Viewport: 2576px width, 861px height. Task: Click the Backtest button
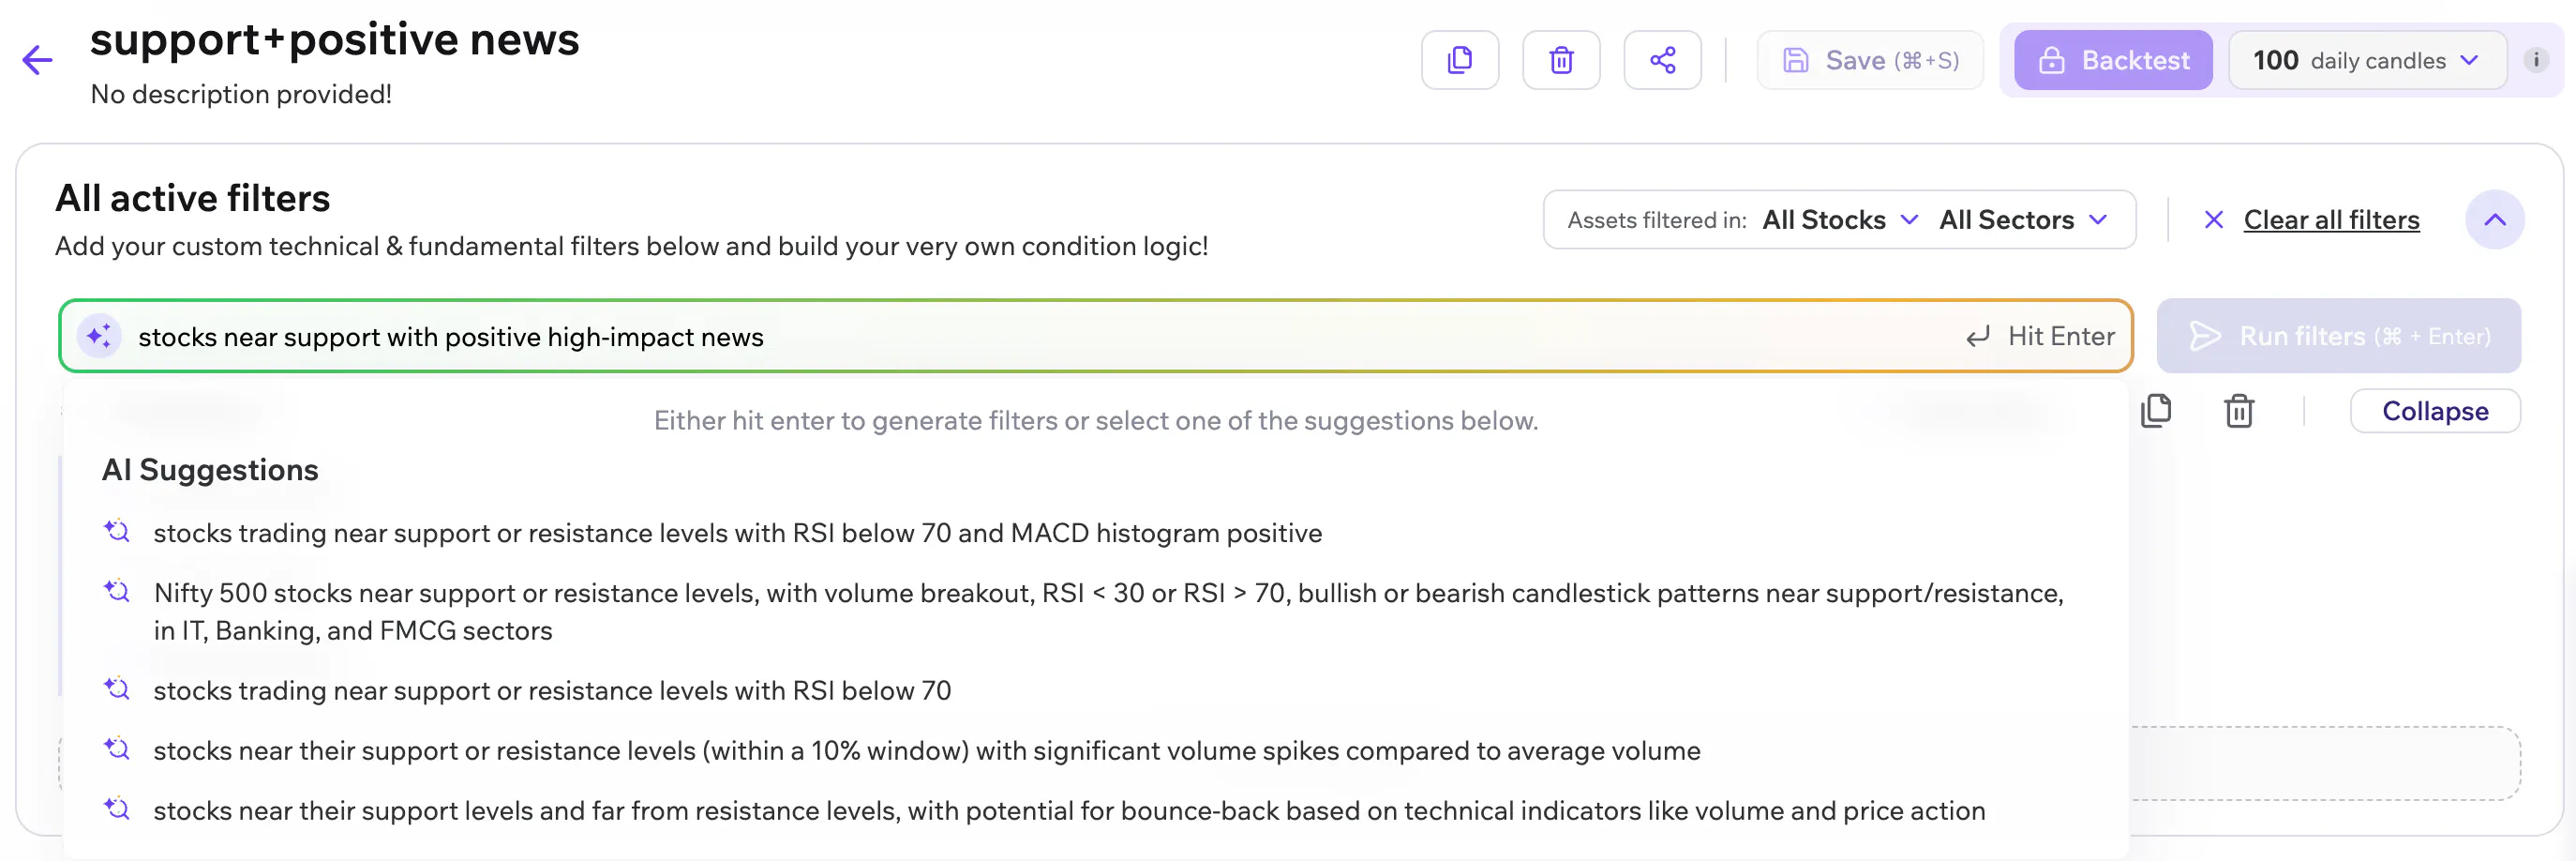click(x=2113, y=61)
